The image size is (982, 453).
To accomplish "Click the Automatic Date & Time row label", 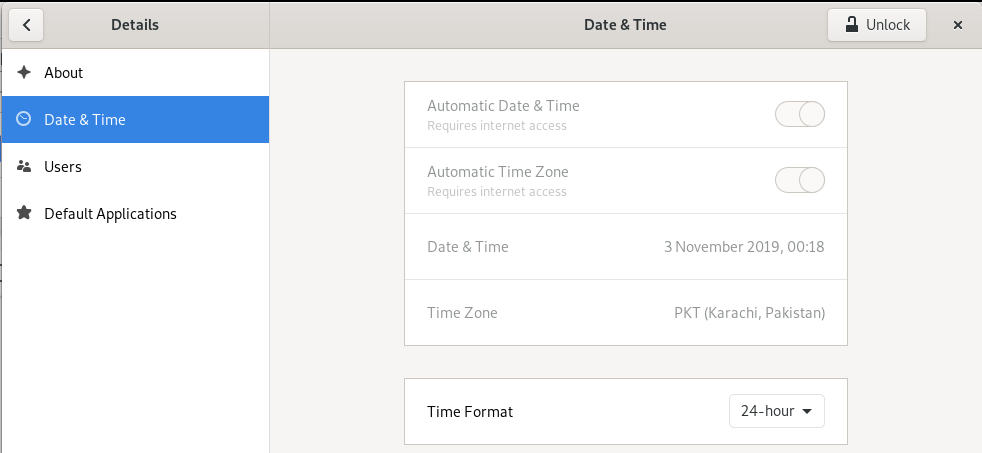I will pos(503,106).
